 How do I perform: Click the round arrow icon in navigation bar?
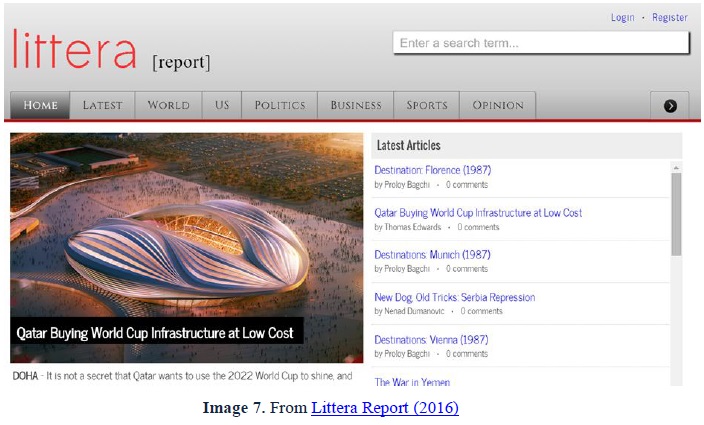pyautogui.click(x=670, y=106)
